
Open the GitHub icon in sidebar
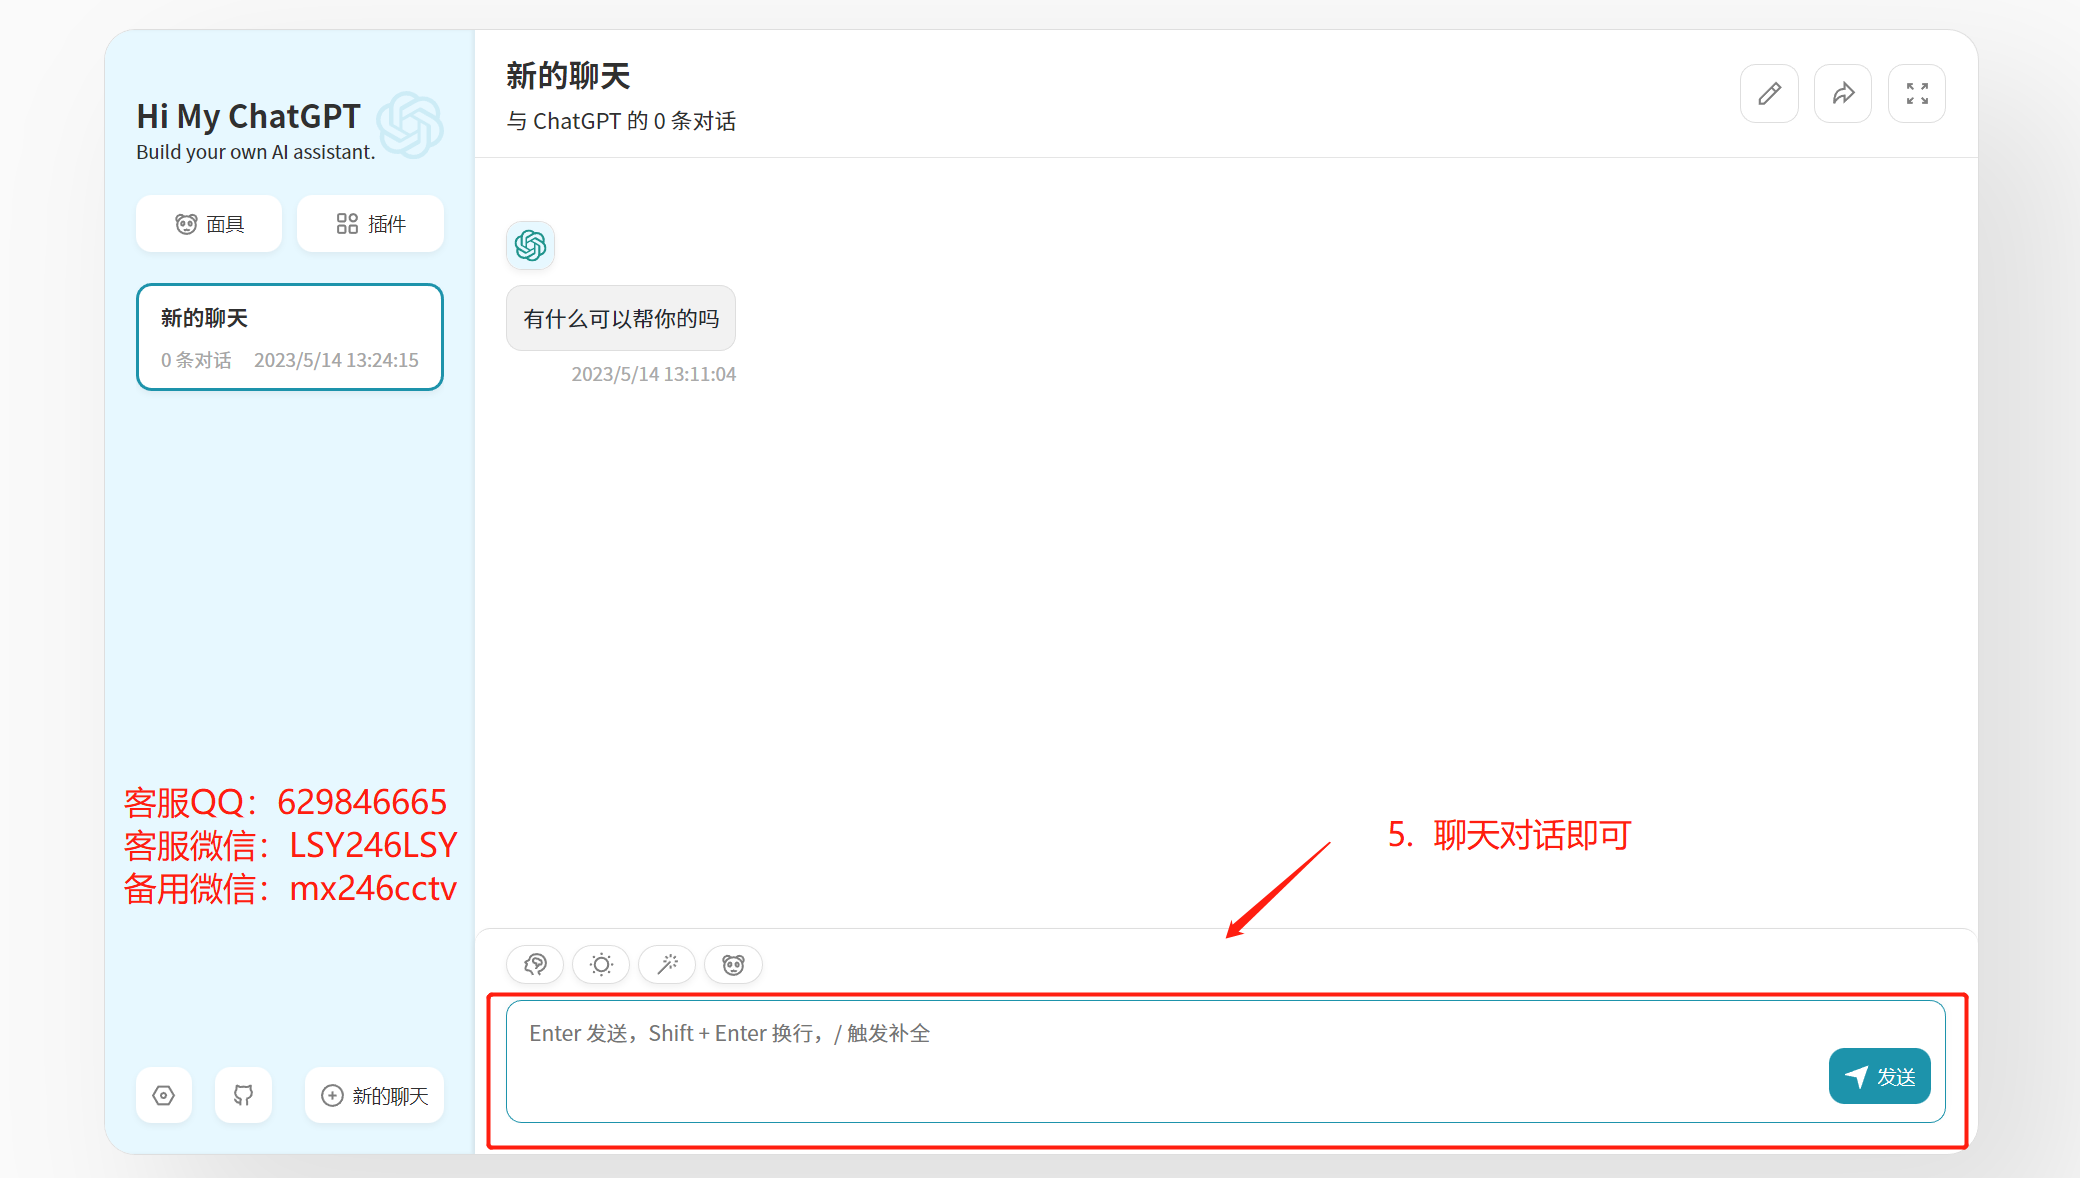(243, 1095)
